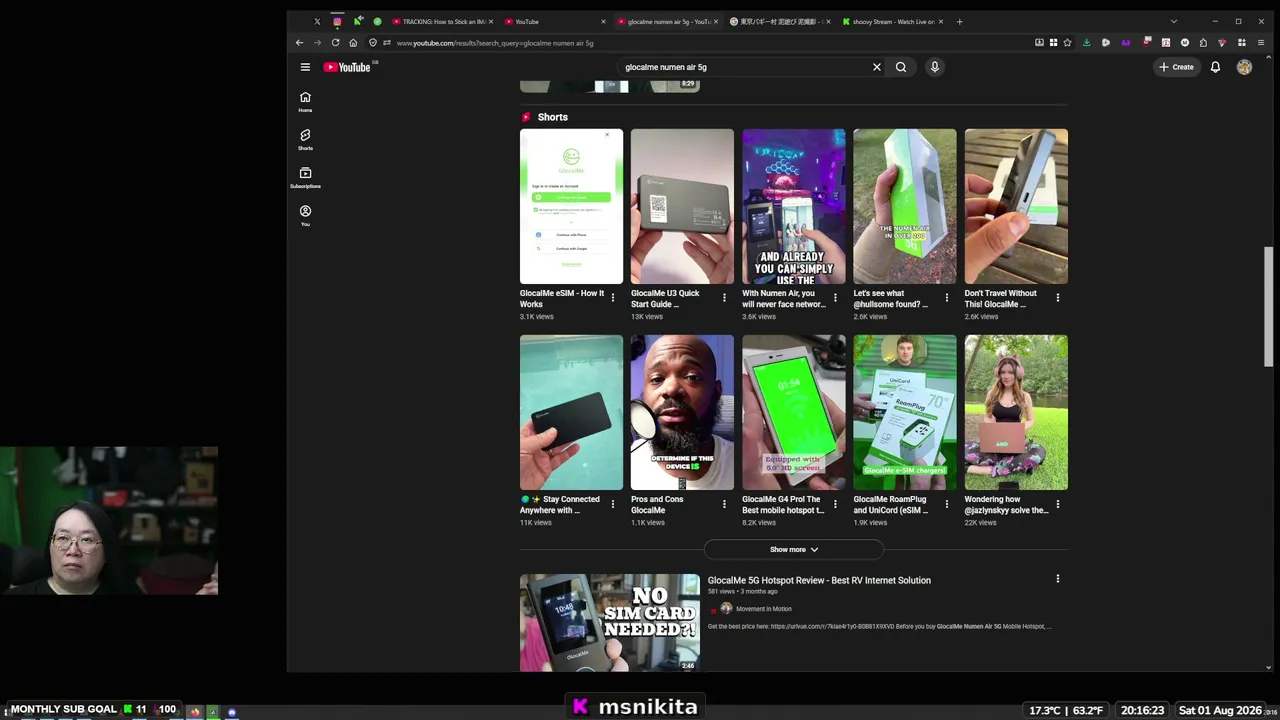This screenshot has width=1280, height=720.
Task: Click the magnifier search button
Action: tap(901, 67)
